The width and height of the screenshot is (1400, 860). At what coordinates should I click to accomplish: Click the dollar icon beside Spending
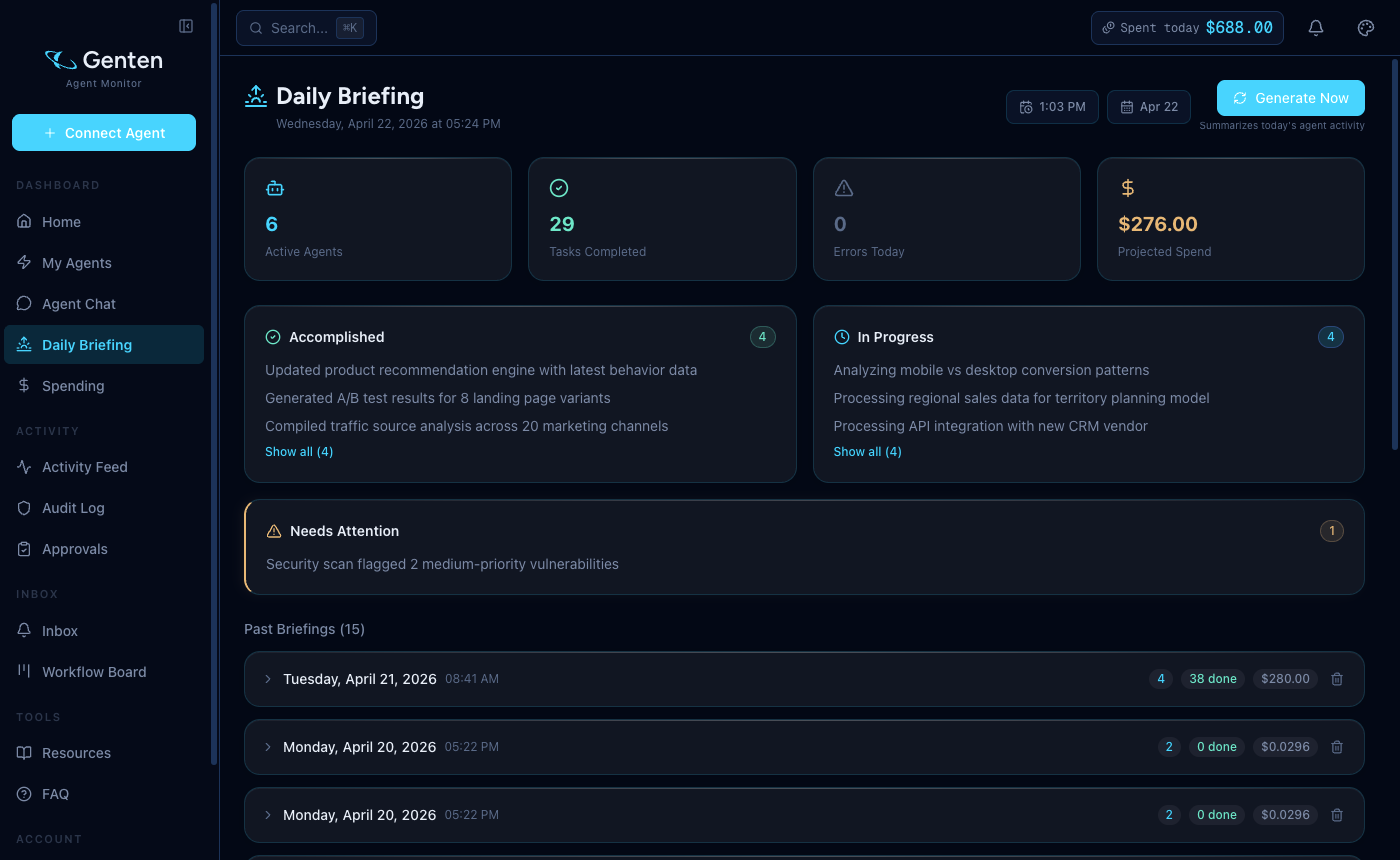tap(25, 385)
